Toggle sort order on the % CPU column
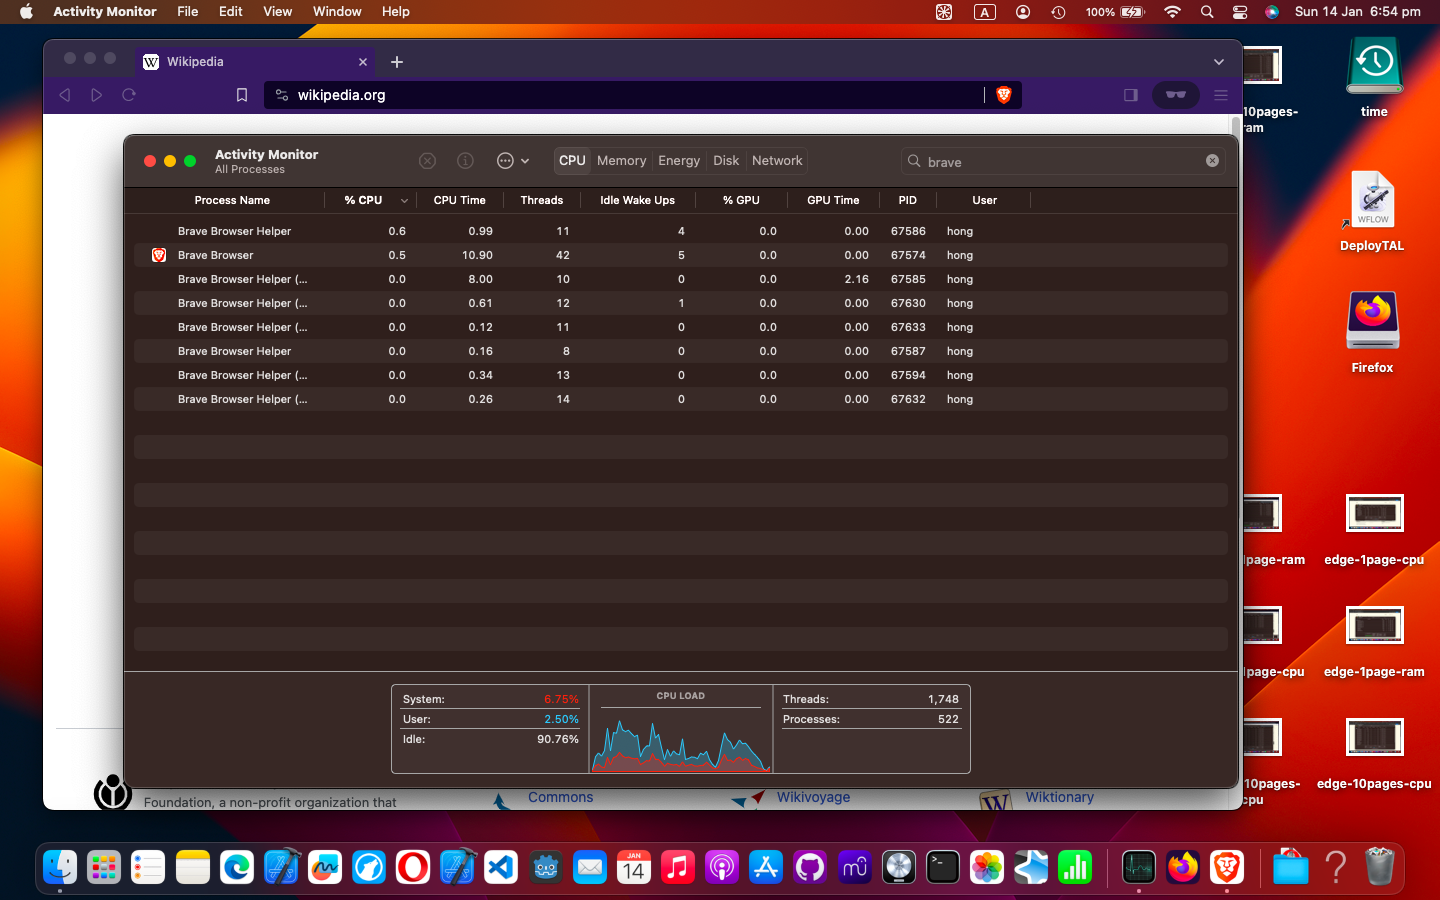 361,200
